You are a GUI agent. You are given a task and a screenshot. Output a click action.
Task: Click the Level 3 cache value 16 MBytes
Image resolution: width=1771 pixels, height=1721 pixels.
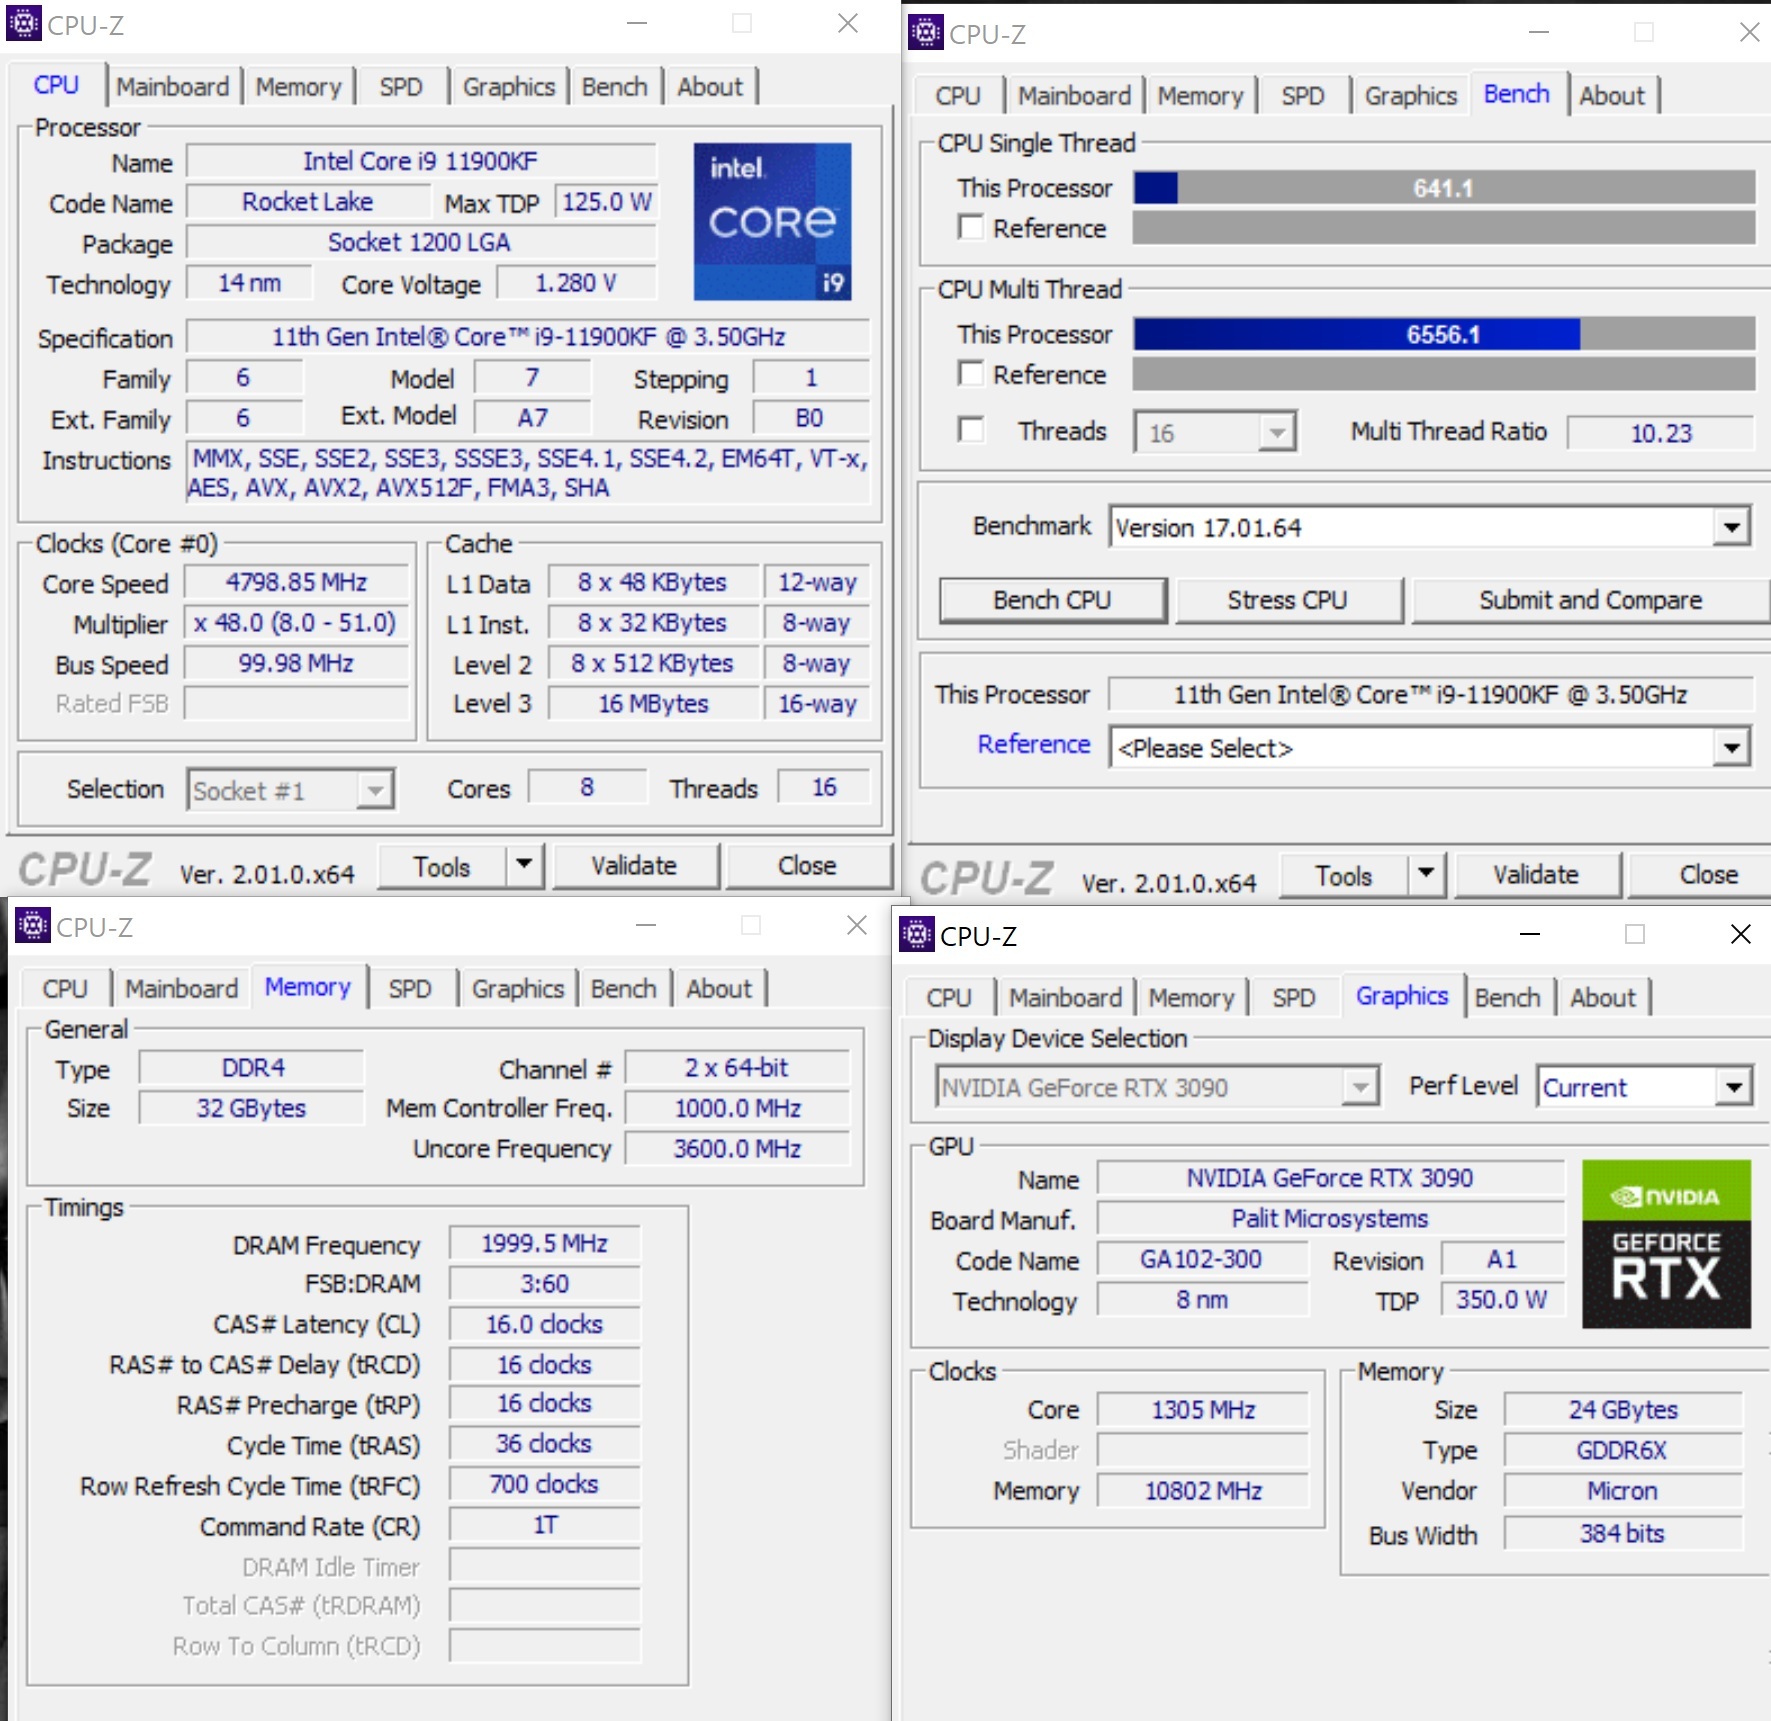coord(653,704)
